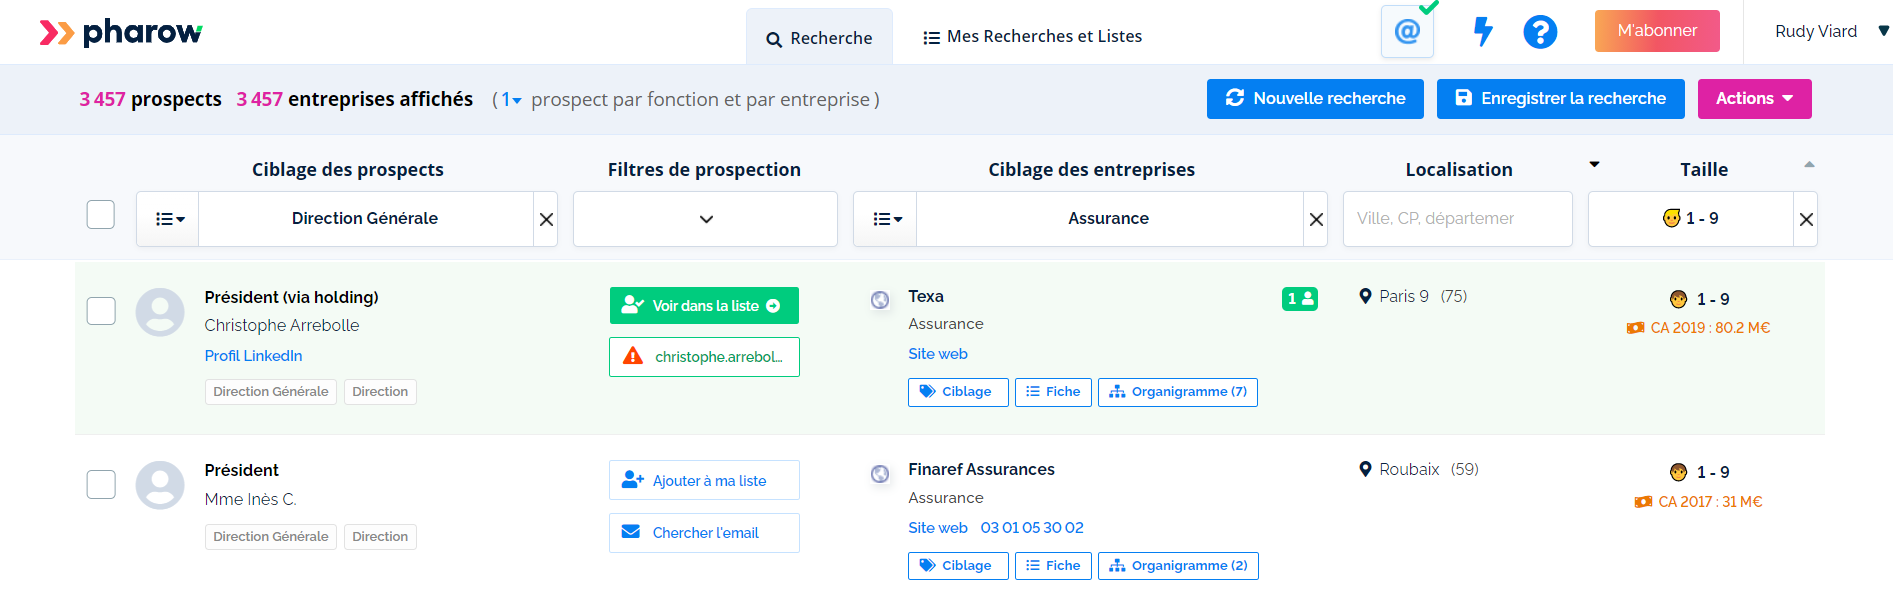Sort ascending by Taille arrow
This screenshot has width=1893, height=604.
pyautogui.click(x=1809, y=164)
